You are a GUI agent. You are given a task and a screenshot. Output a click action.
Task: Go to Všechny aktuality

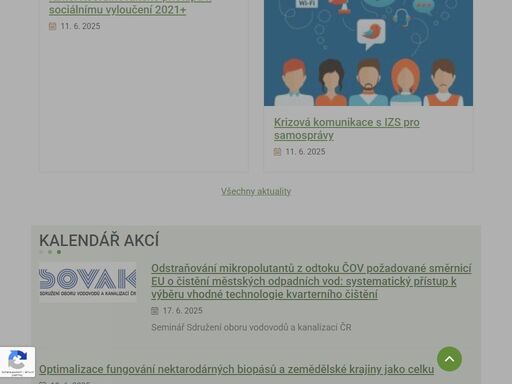pos(256,191)
